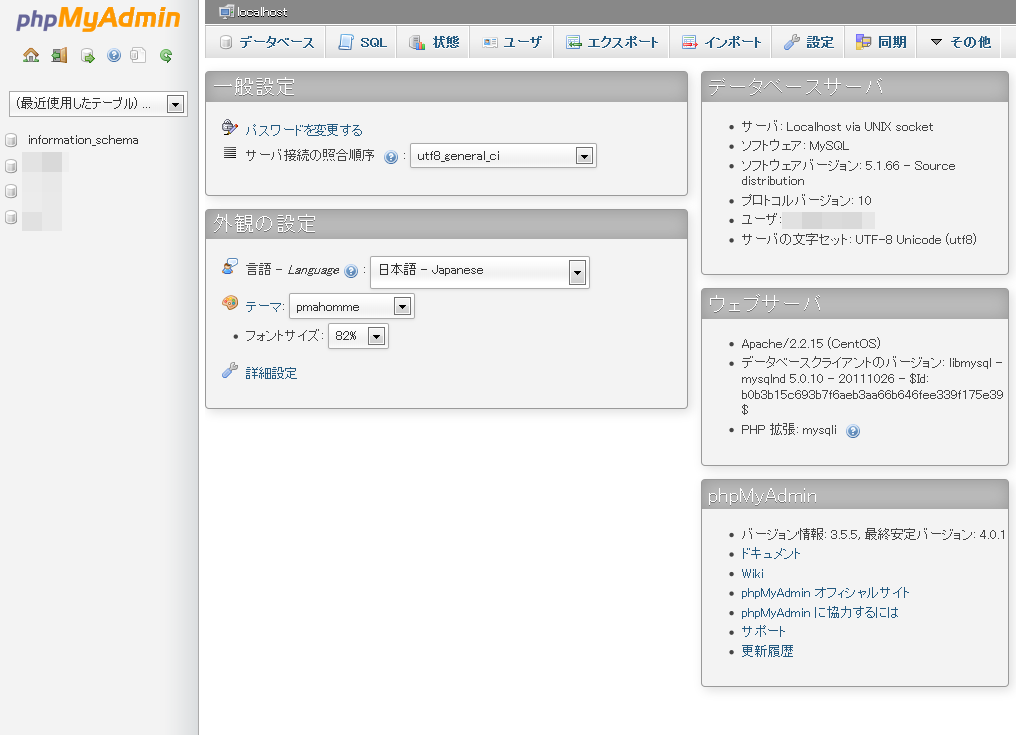Viewport: 1016px width, 735px height.
Task: Open the SQL tab
Action: [x=362, y=42]
